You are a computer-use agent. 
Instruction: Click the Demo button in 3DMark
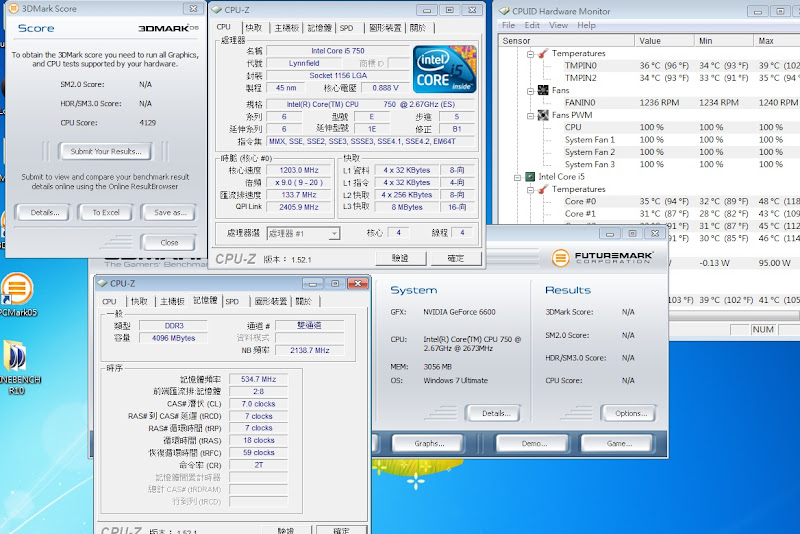(533, 444)
